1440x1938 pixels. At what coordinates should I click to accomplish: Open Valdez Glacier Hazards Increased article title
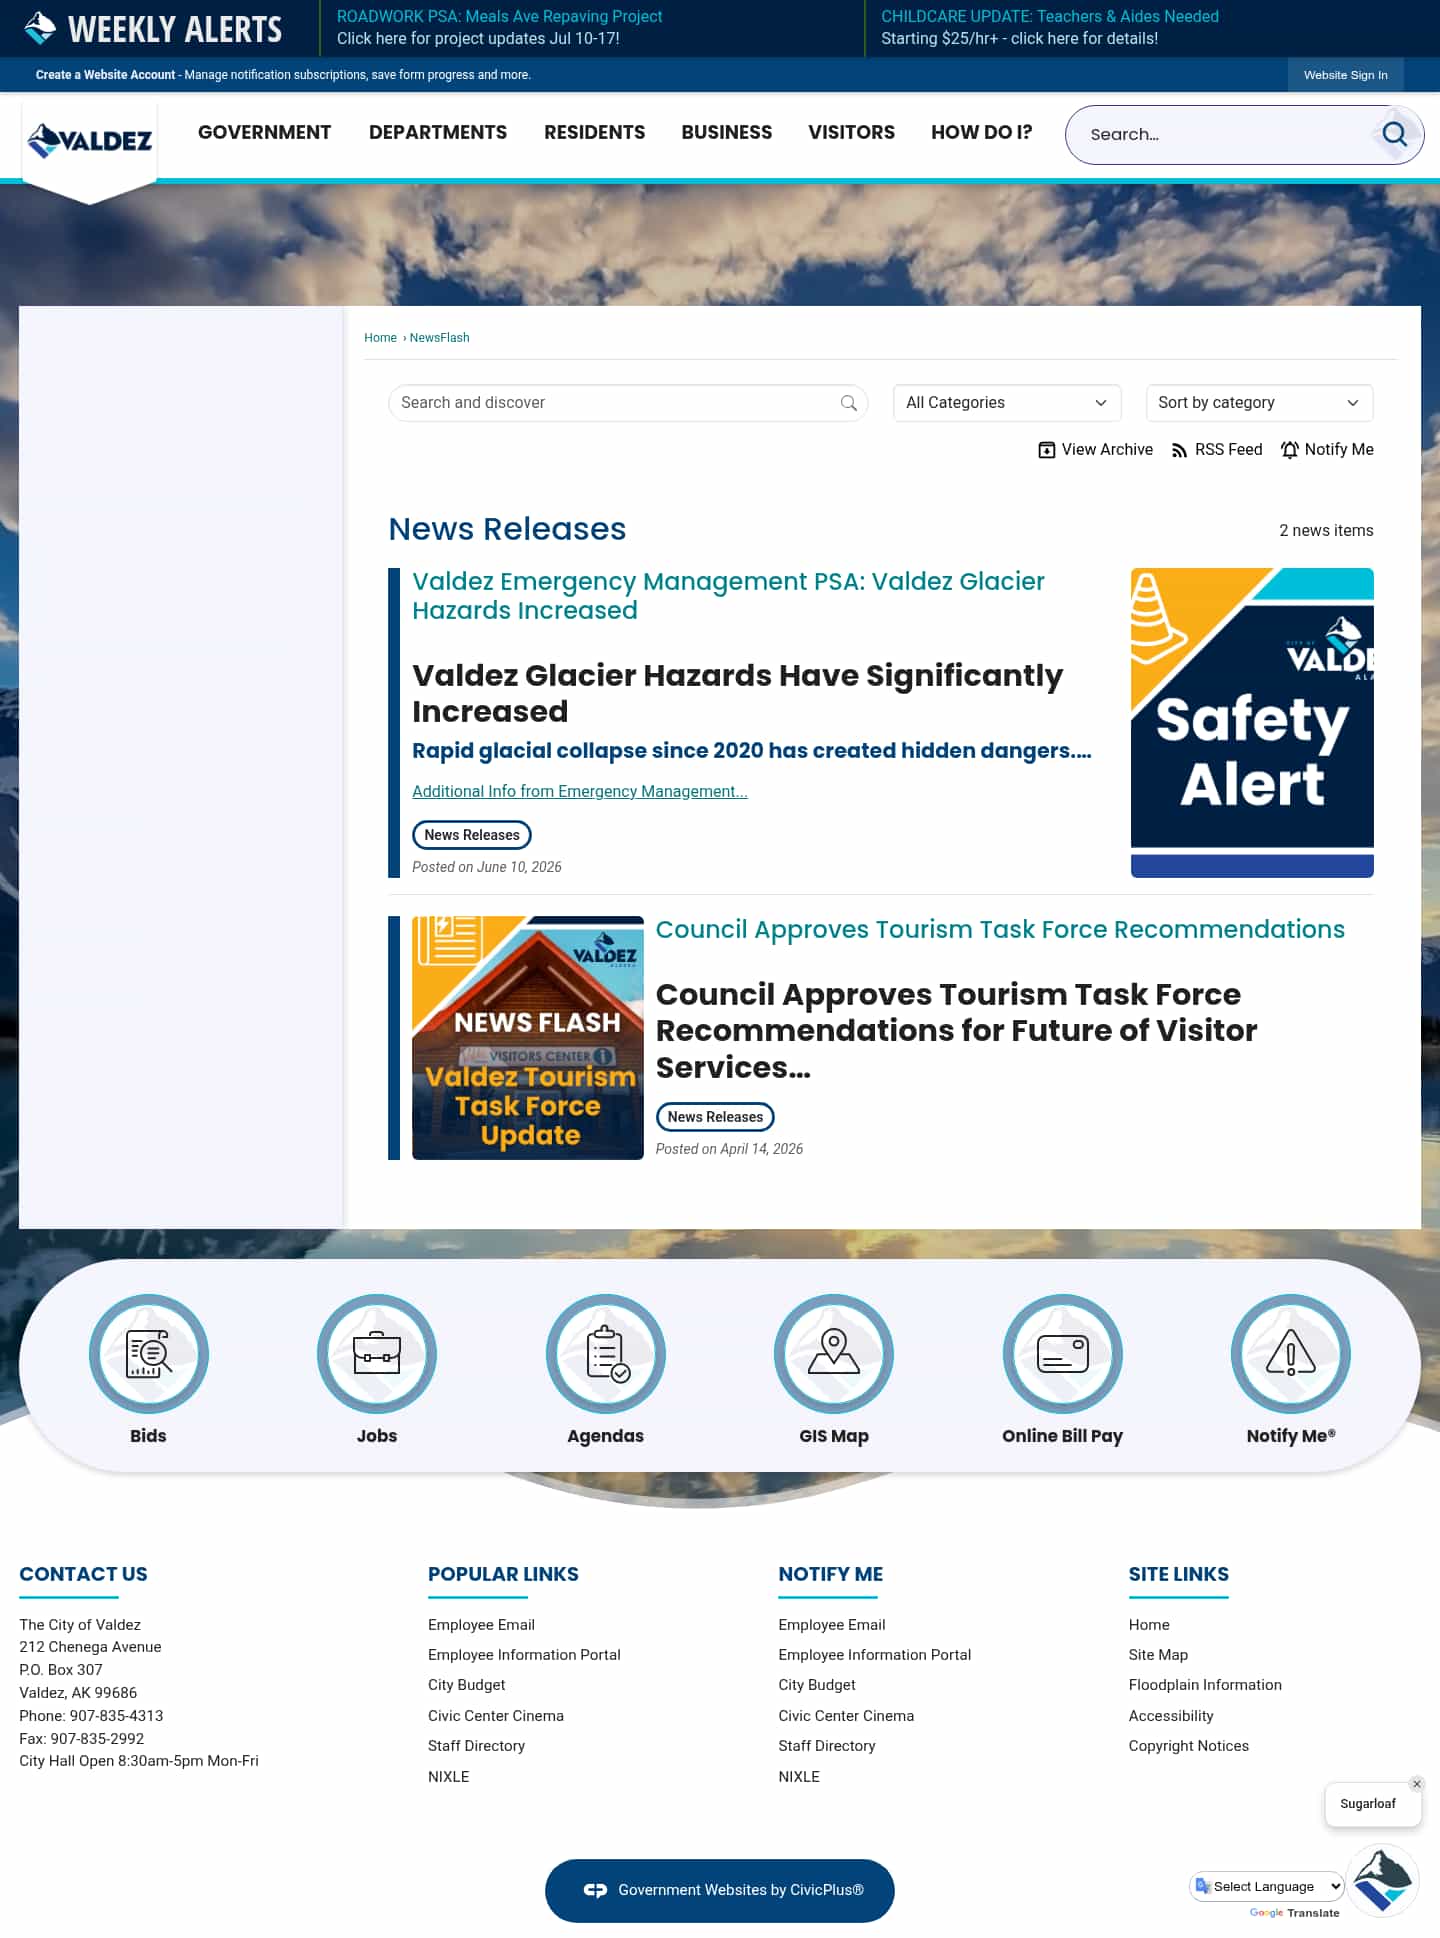pyautogui.click(x=728, y=596)
